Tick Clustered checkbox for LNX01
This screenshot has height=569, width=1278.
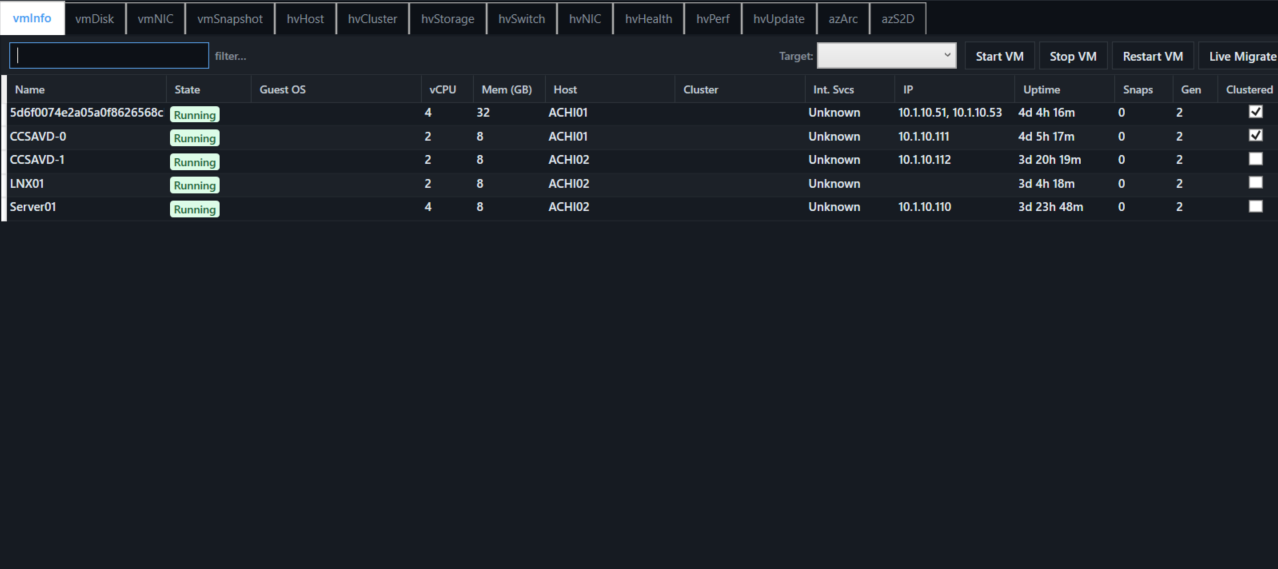click(x=1256, y=182)
